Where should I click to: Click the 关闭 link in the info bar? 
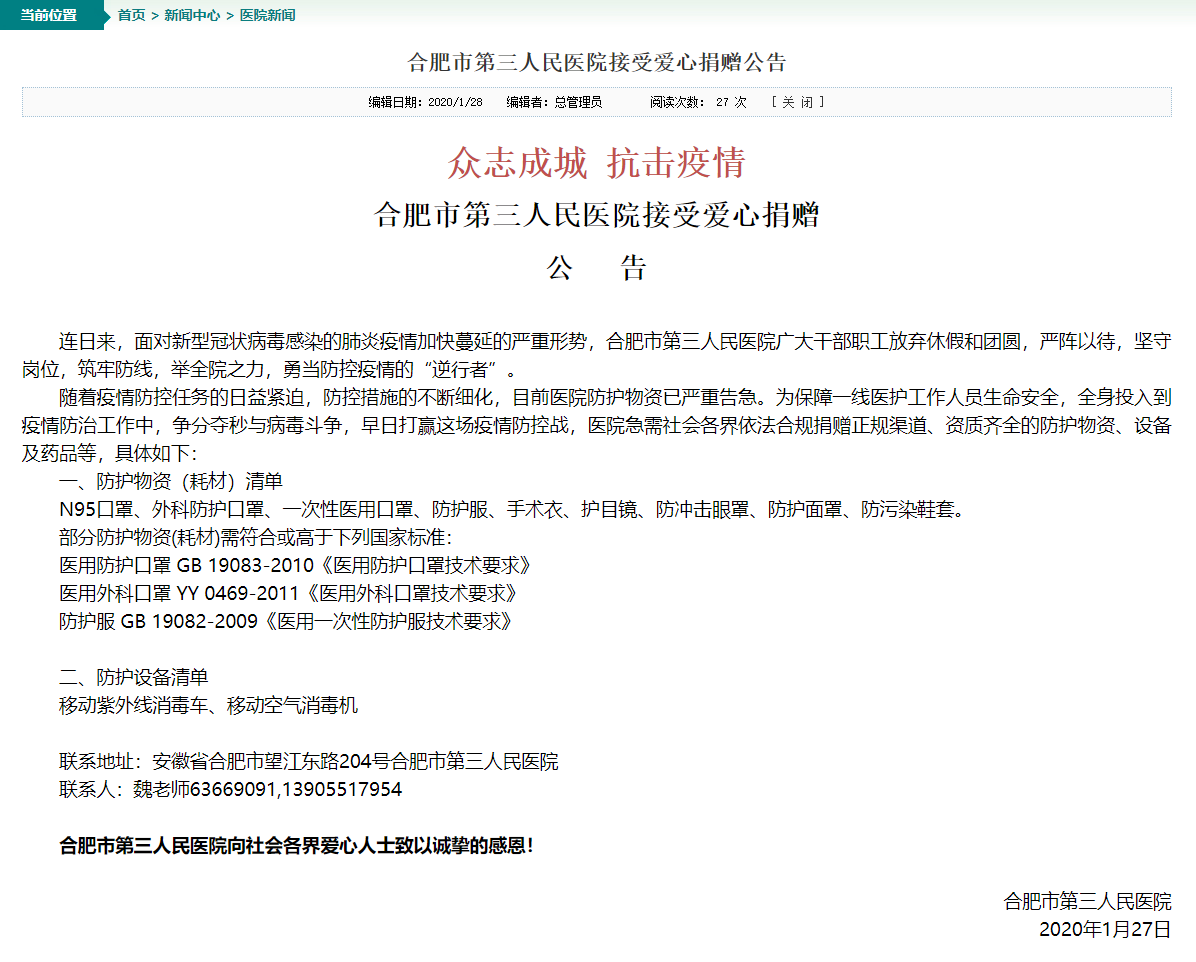tap(798, 102)
